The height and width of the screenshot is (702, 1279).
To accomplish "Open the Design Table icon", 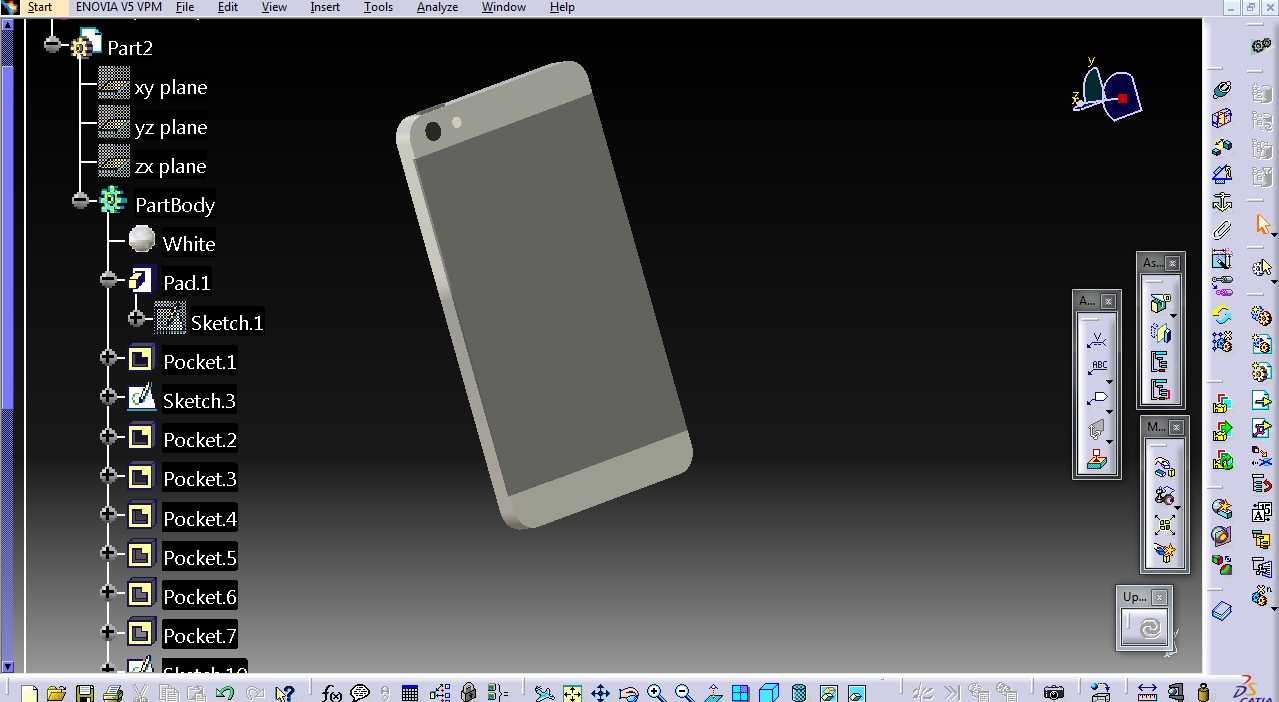I will pyautogui.click(x=410, y=693).
